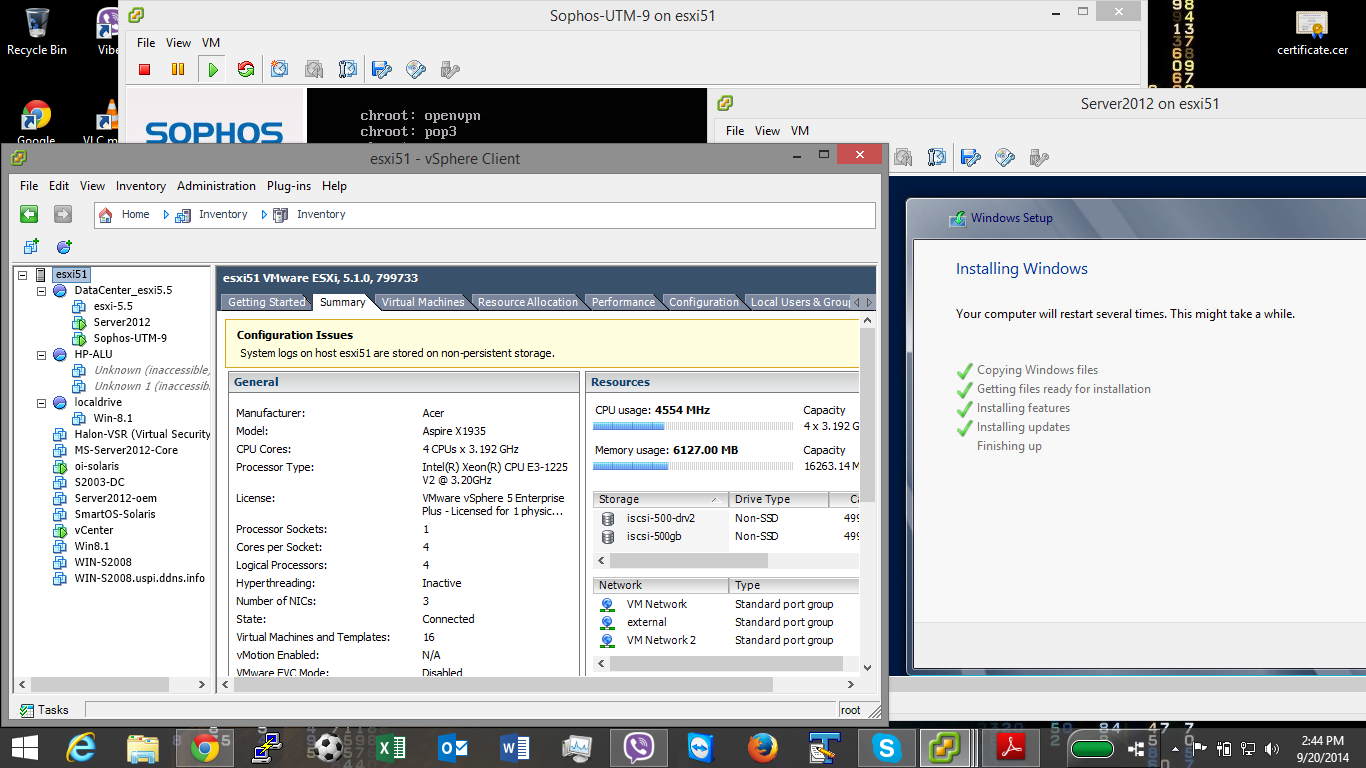Image resolution: width=1366 pixels, height=768 pixels.
Task: Switch to the Resource Allocation tab
Action: pyautogui.click(x=528, y=302)
